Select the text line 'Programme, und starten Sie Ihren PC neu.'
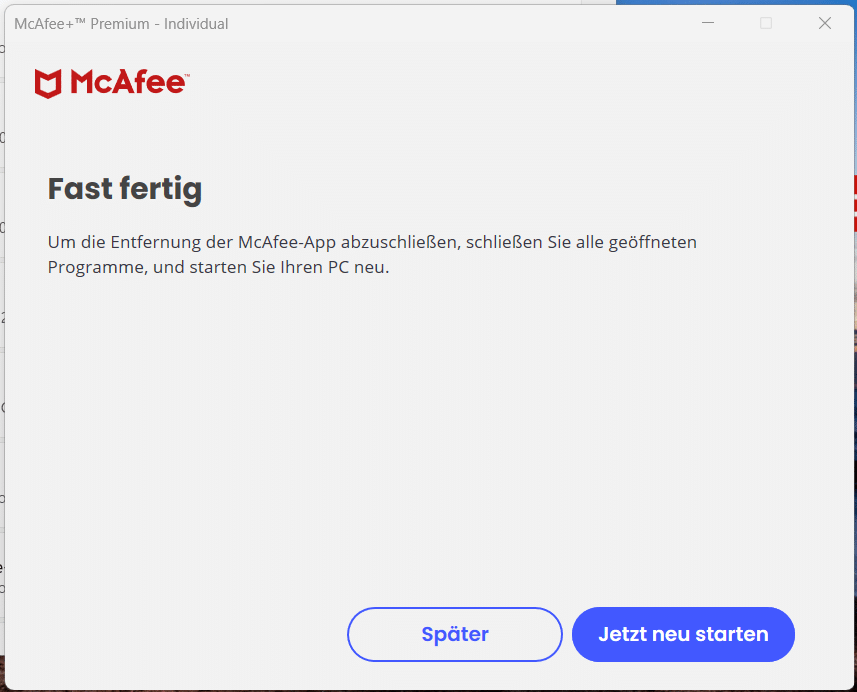857x692 pixels. tap(219, 267)
